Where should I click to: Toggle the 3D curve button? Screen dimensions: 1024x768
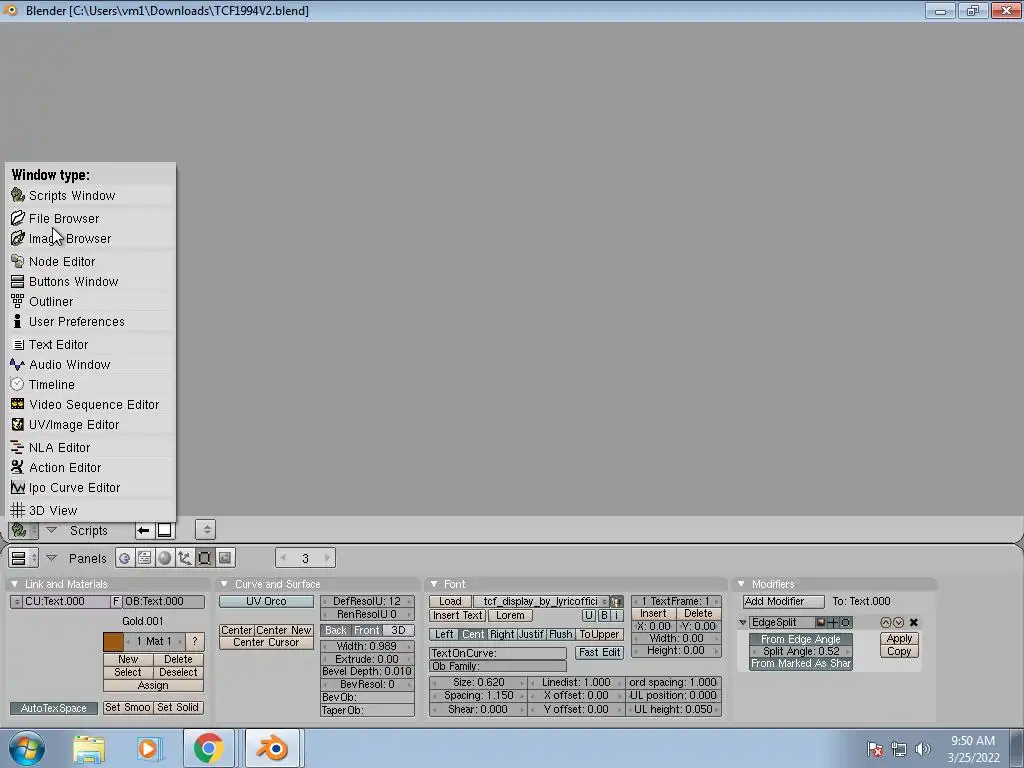[398, 630]
